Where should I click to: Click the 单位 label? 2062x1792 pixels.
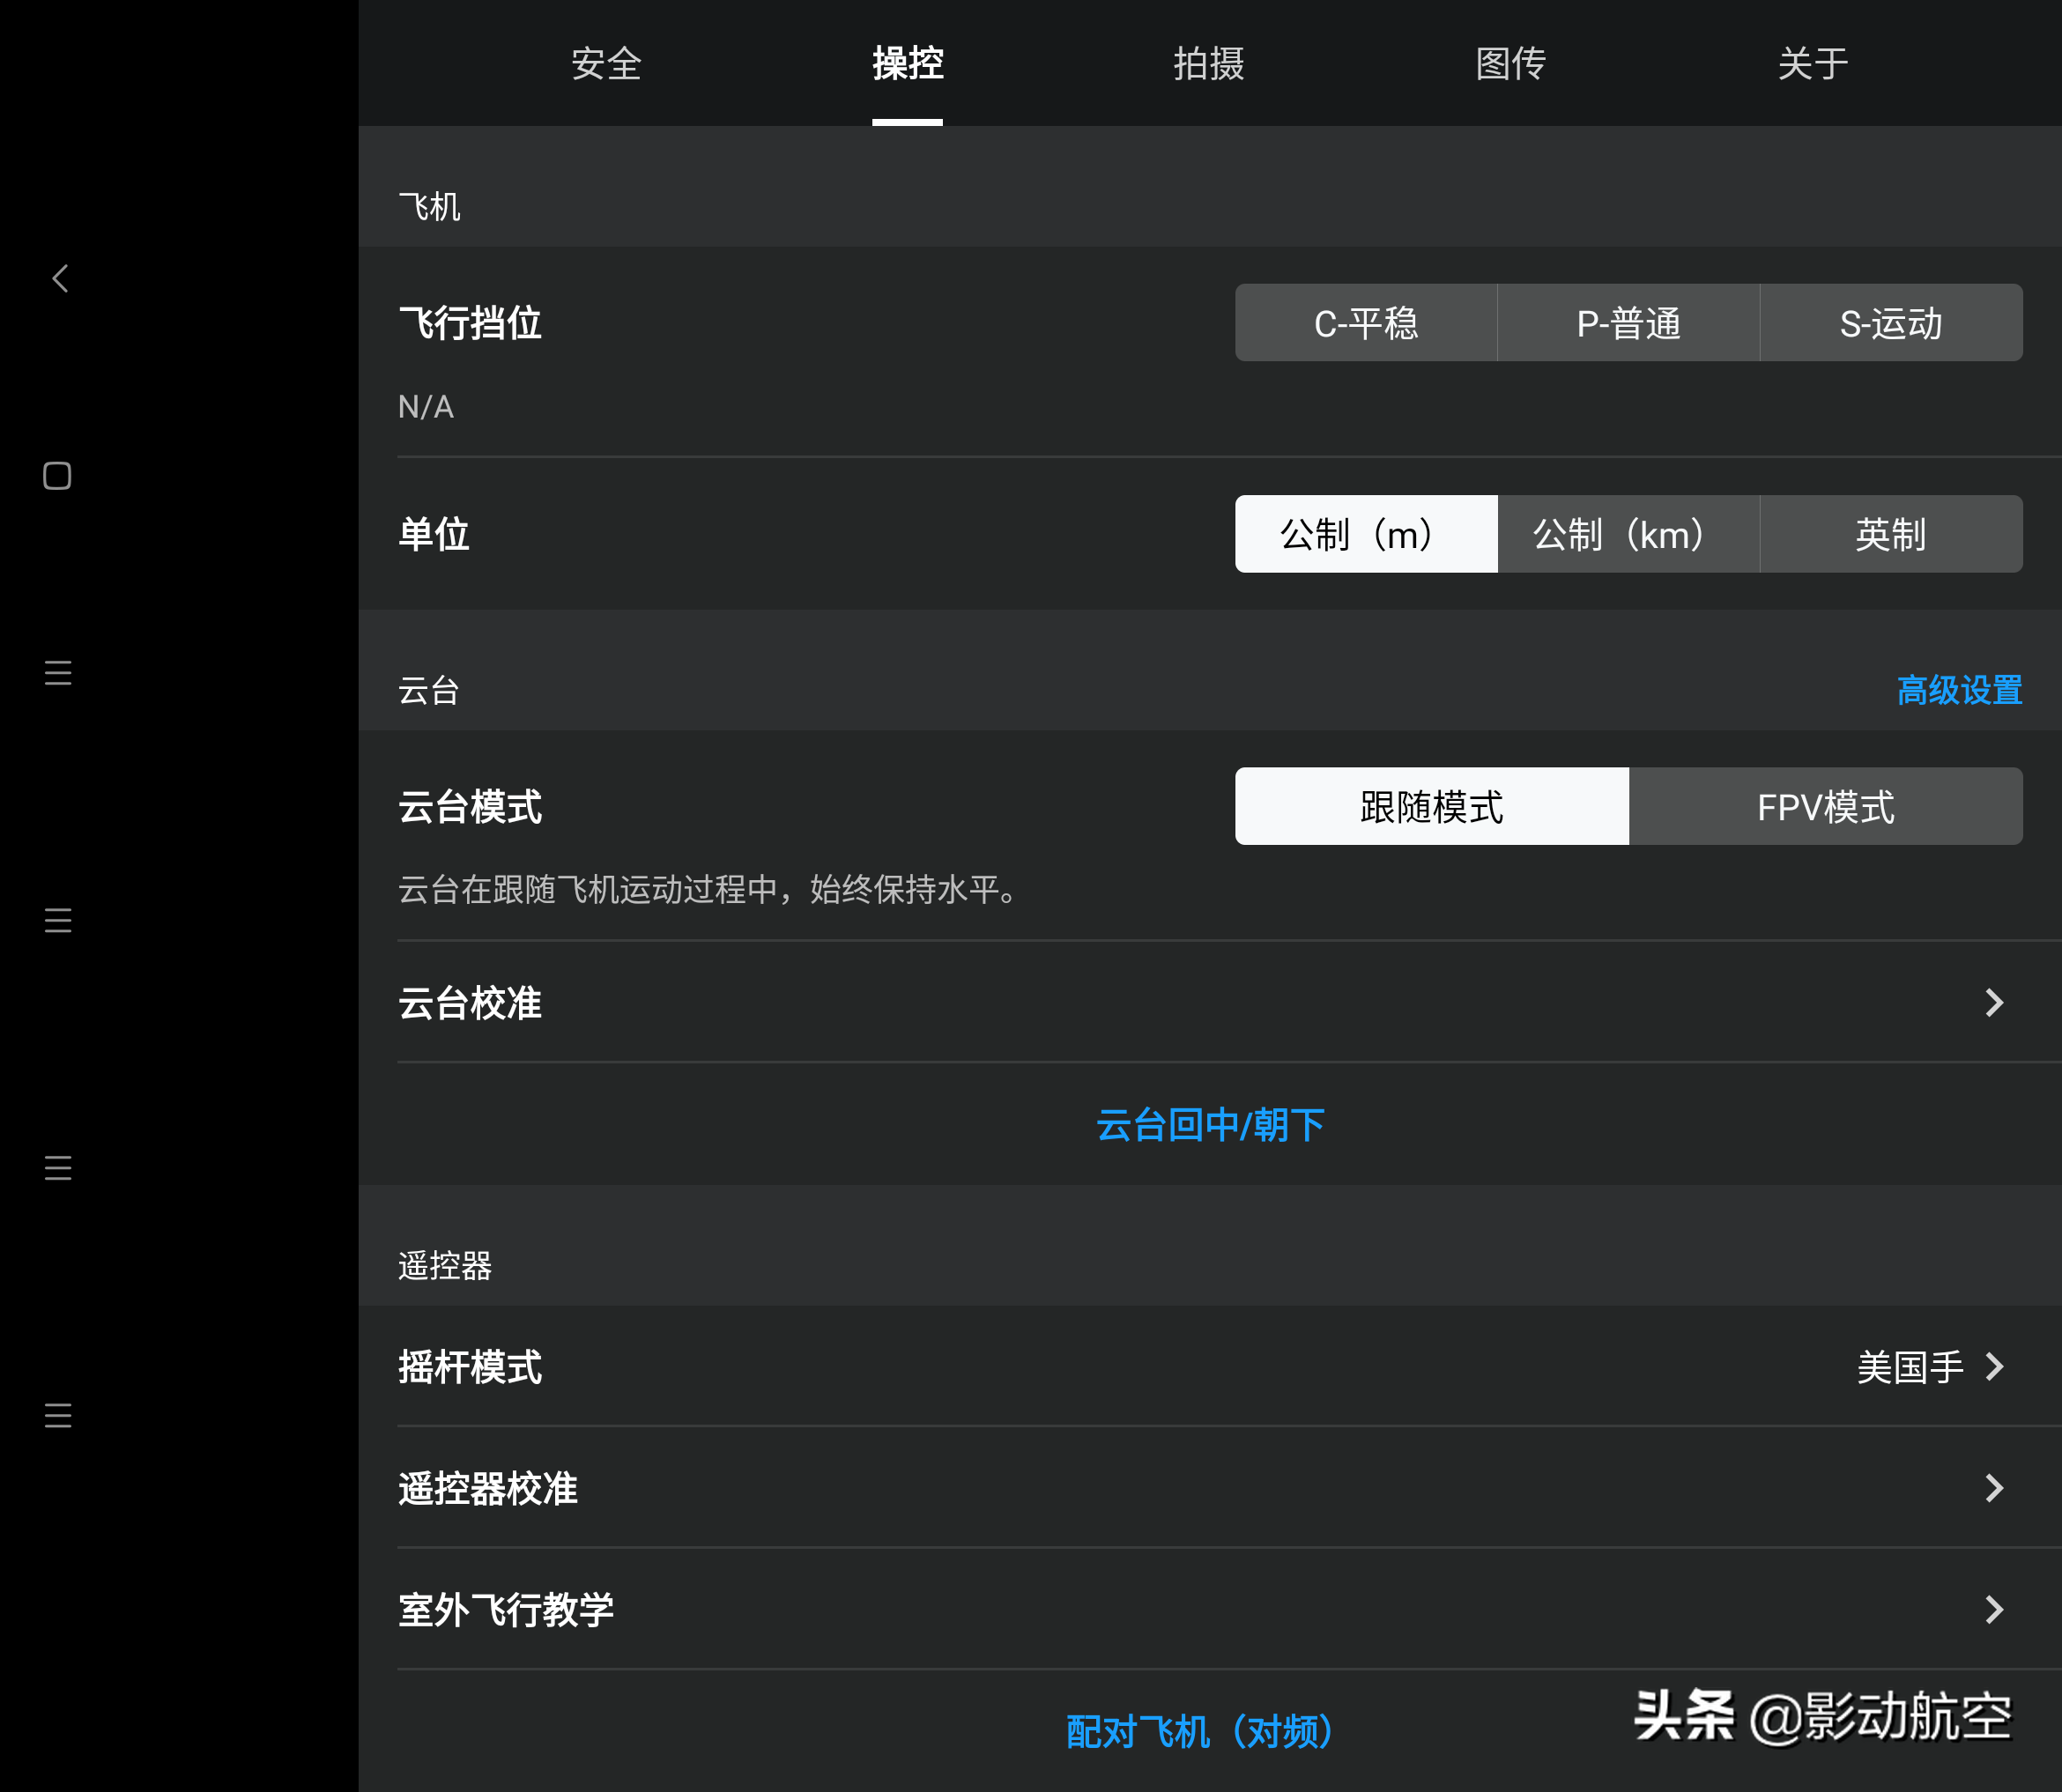pyautogui.click(x=434, y=534)
